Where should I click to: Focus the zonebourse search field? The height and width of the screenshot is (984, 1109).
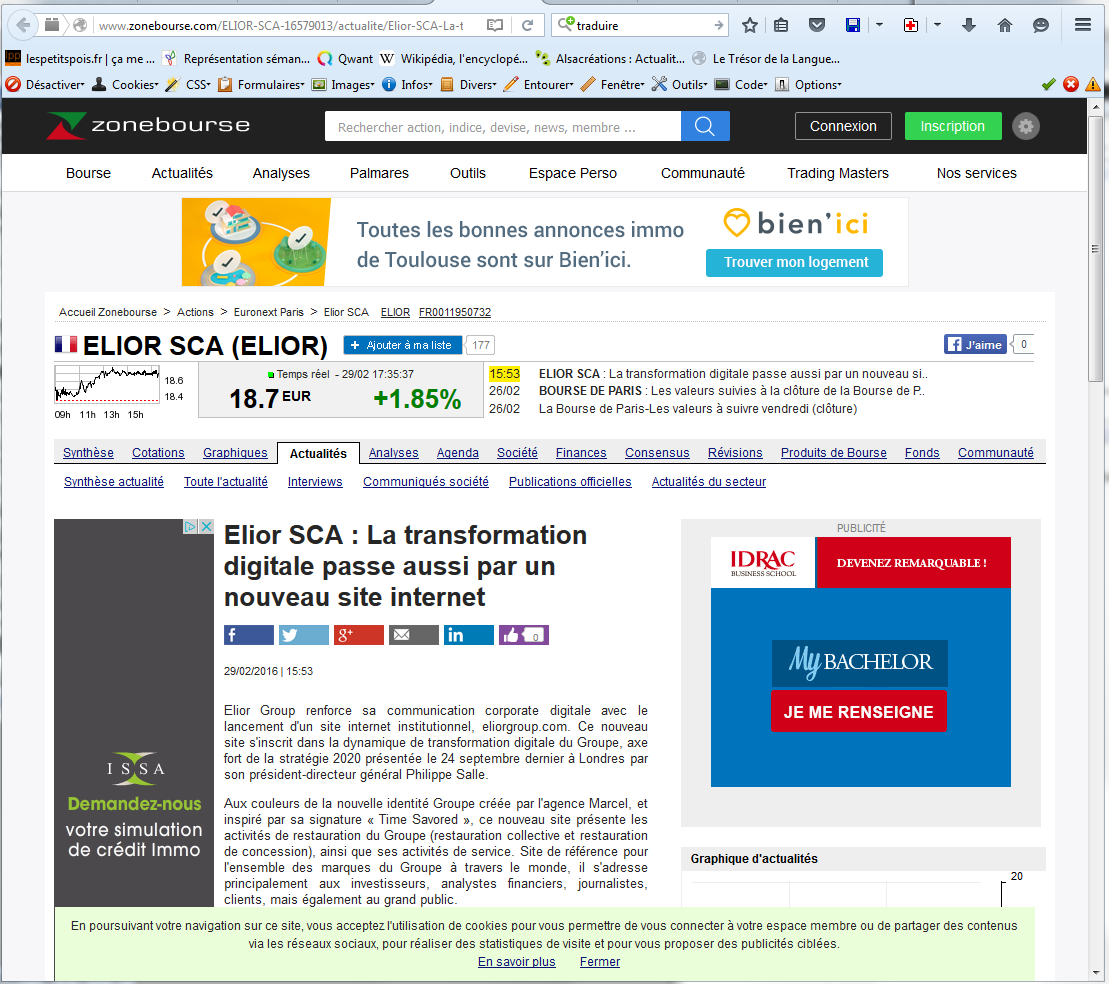point(503,127)
